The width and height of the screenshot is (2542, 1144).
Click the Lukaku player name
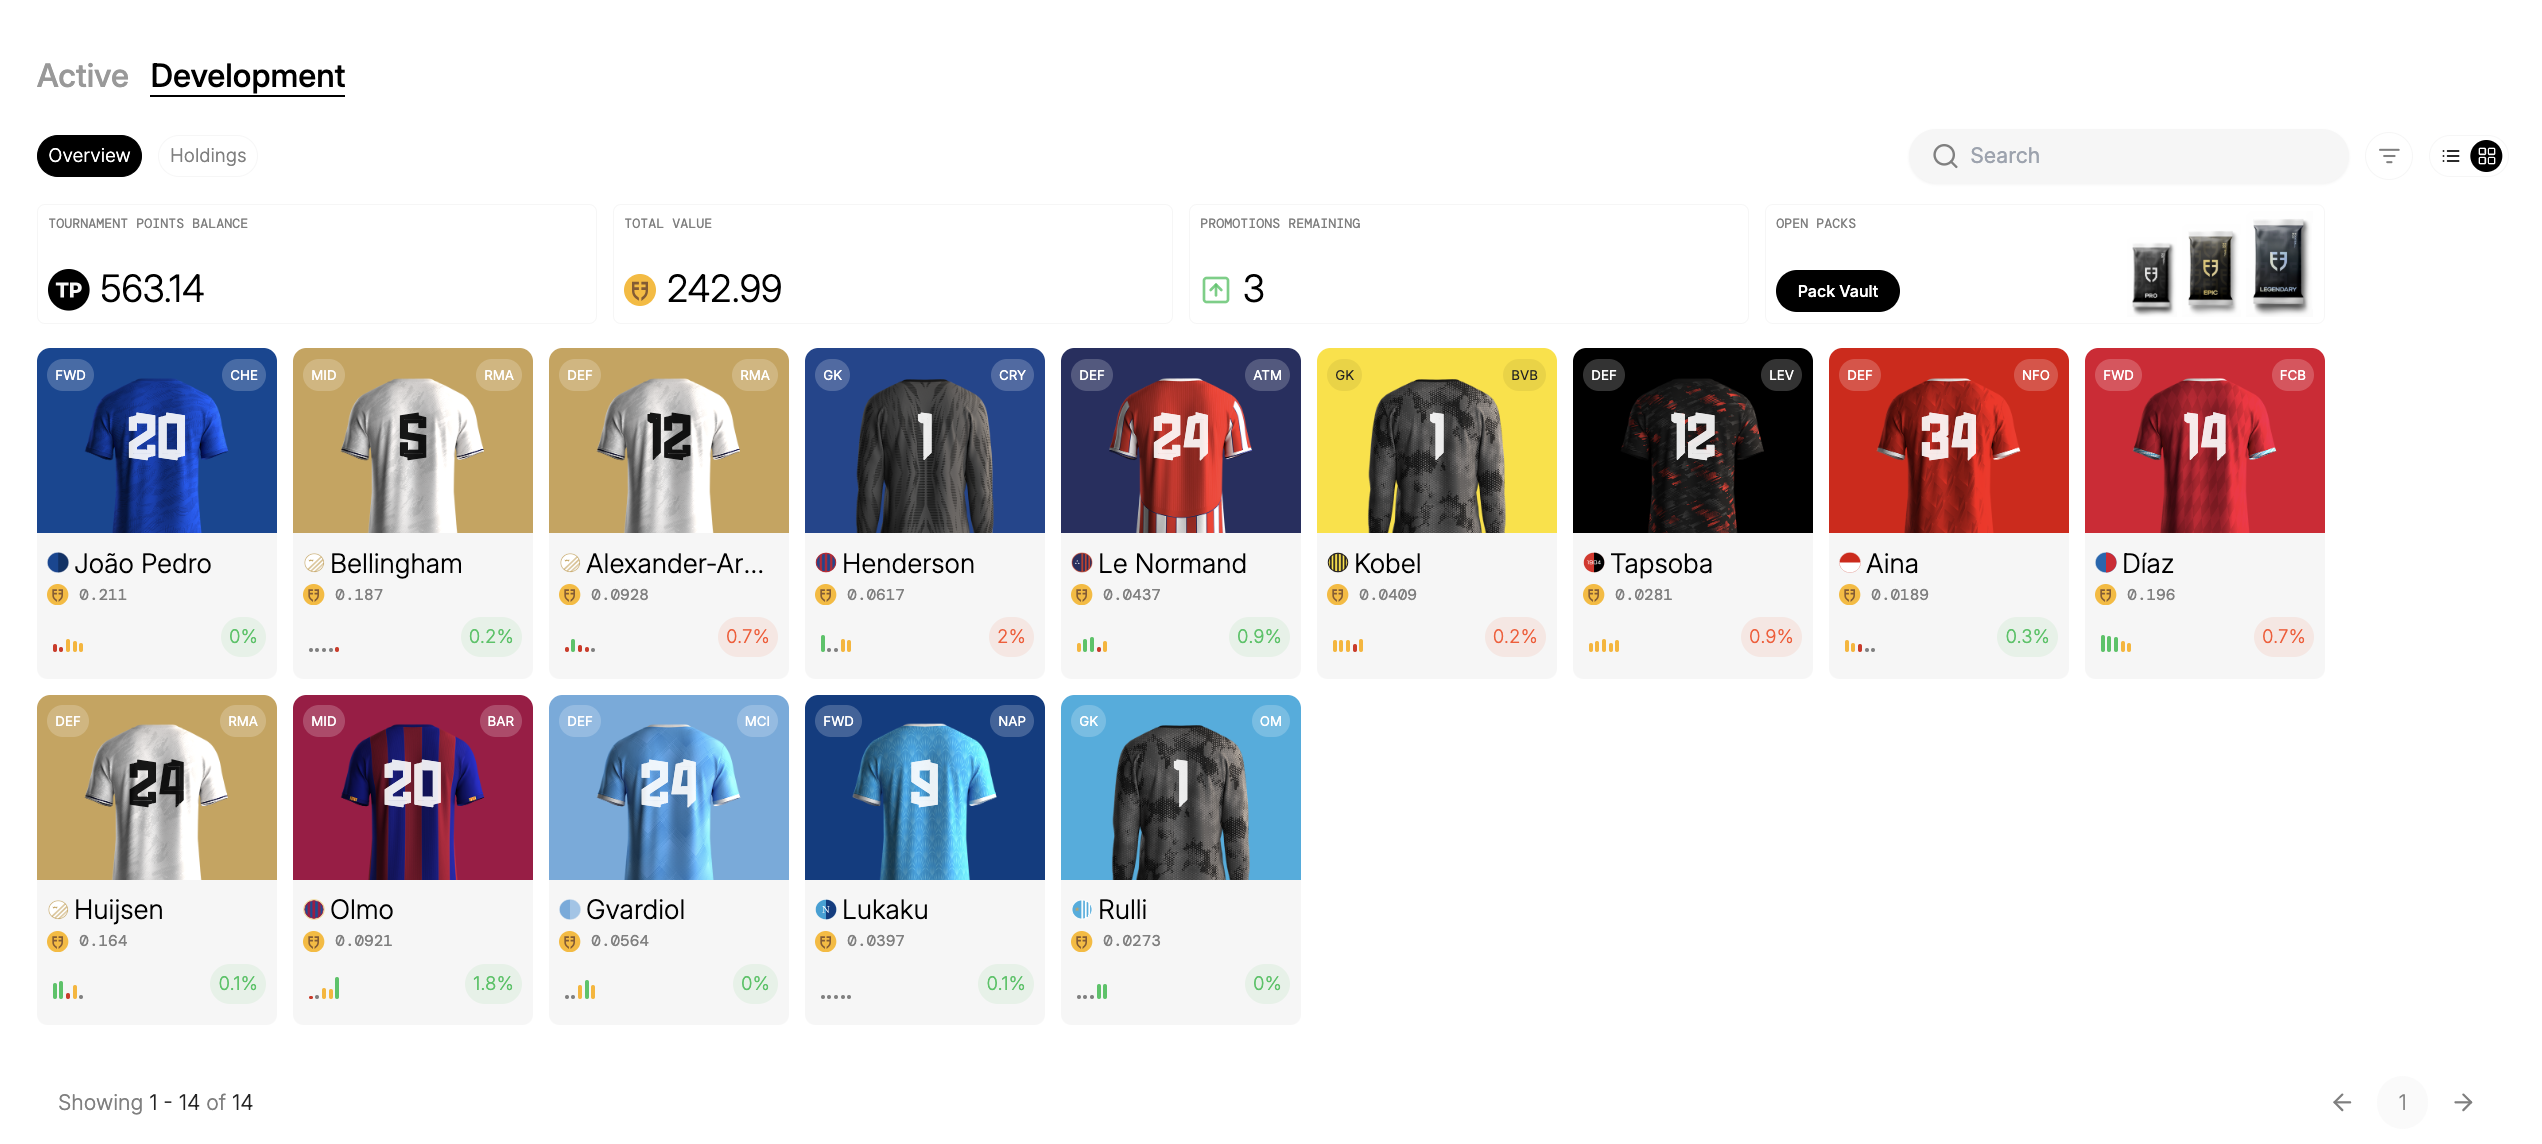click(x=885, y=910)
